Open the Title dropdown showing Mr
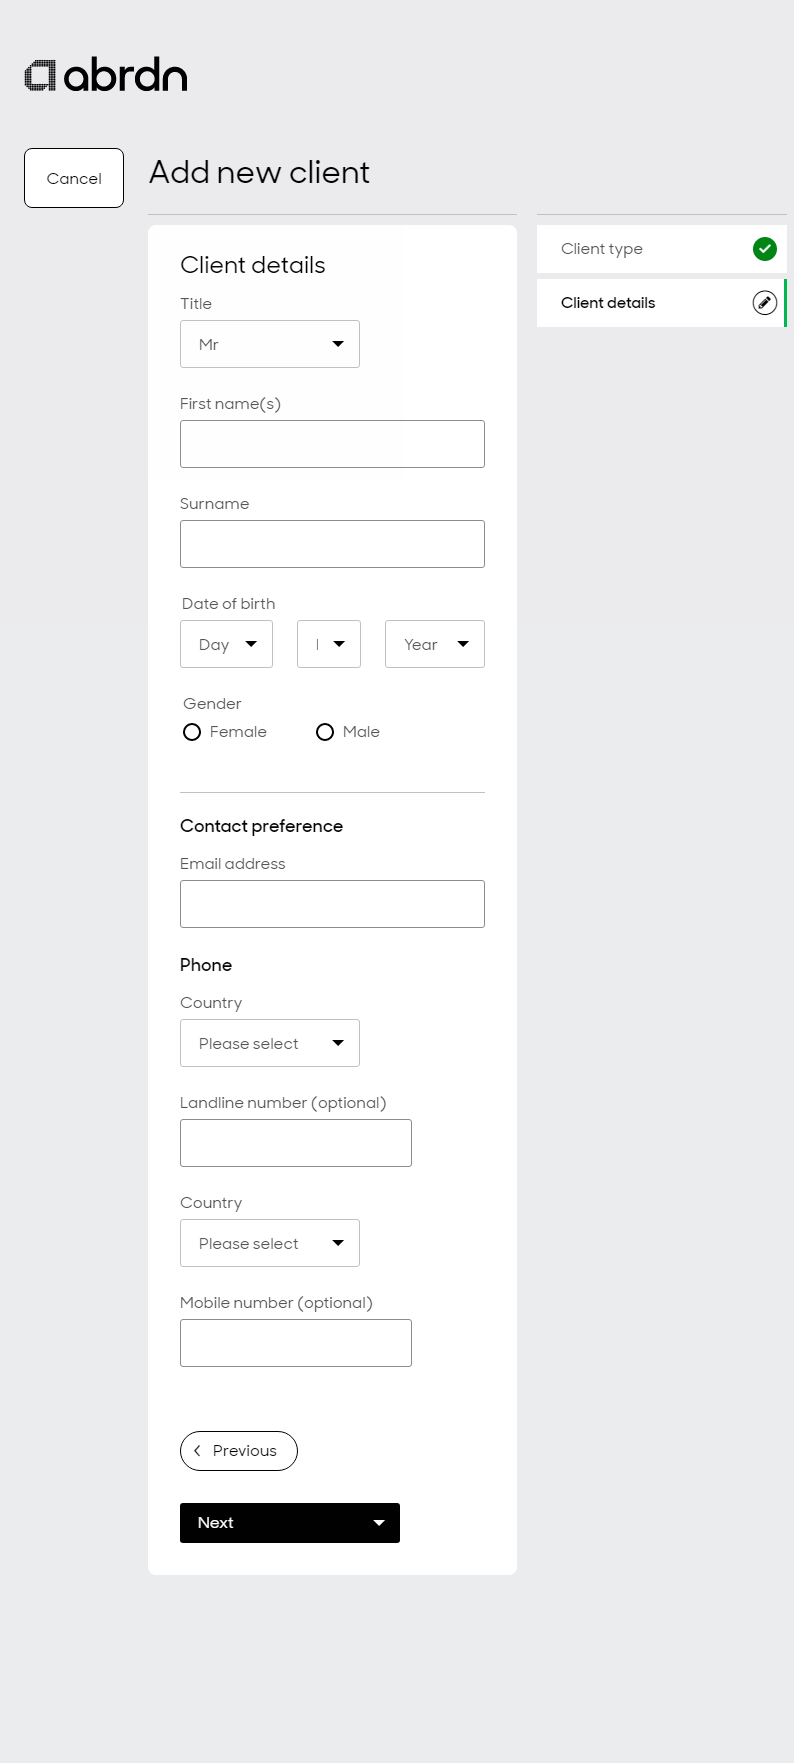794x1763 pixels. [x=270, y=344]
